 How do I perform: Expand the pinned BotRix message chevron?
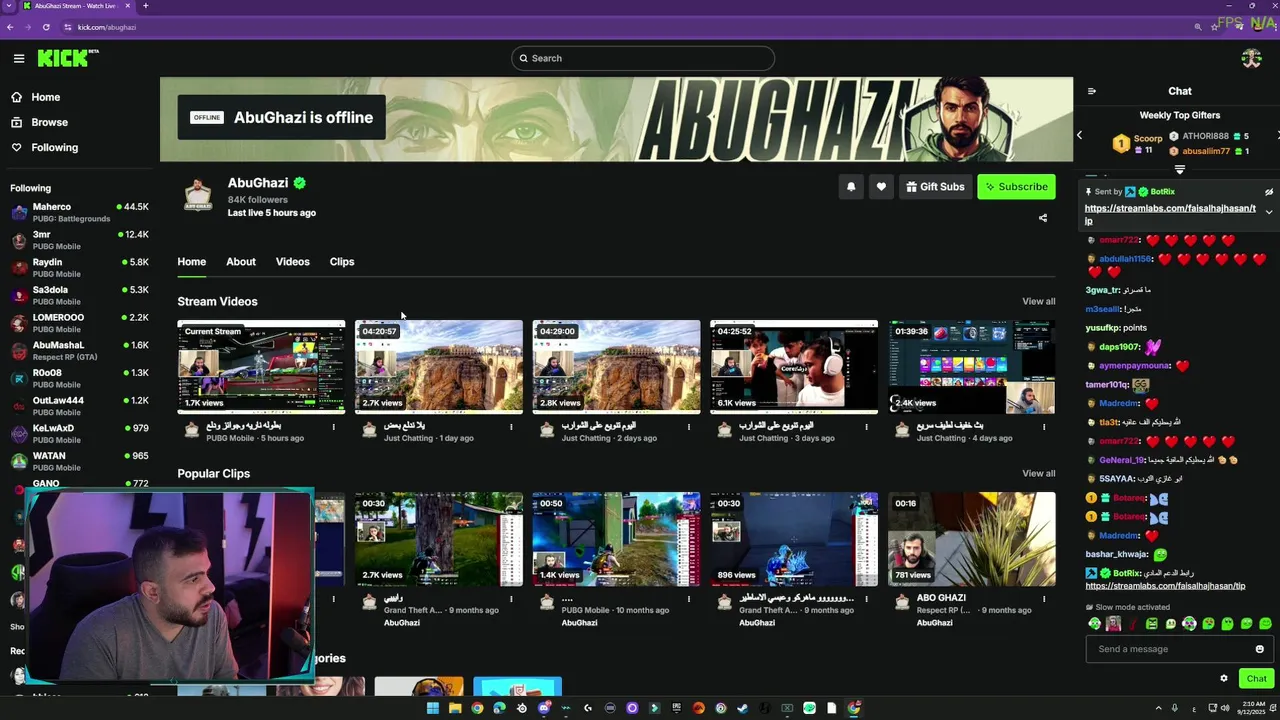[1269, 212]
